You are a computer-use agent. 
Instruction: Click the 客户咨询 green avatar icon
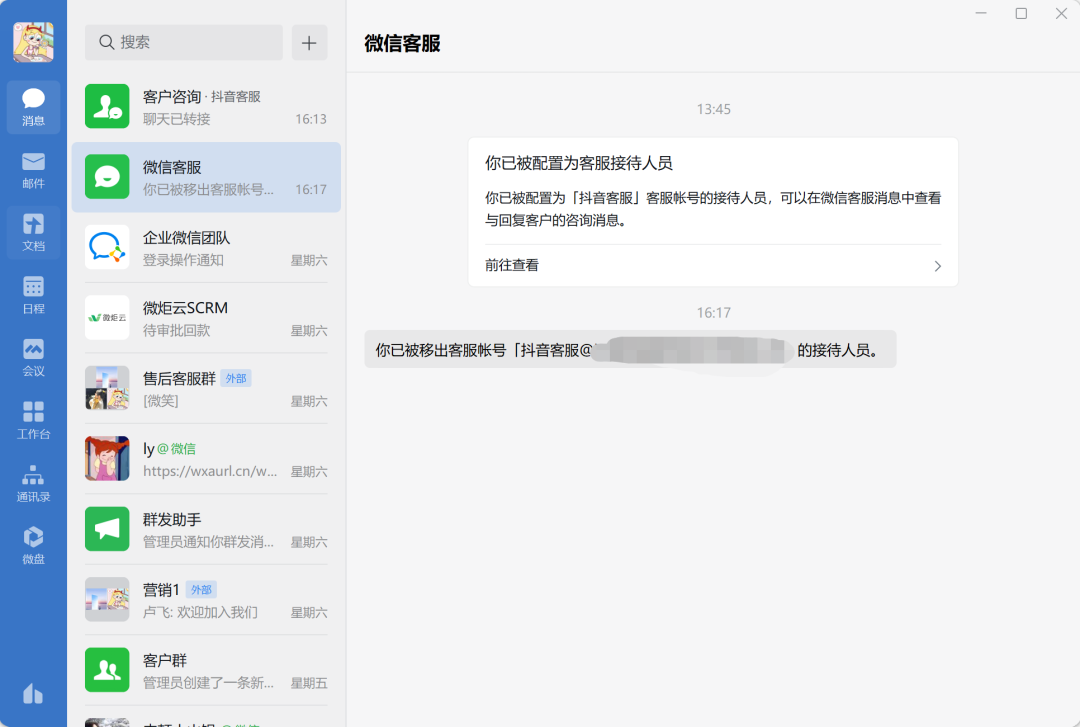coord(107,106)
